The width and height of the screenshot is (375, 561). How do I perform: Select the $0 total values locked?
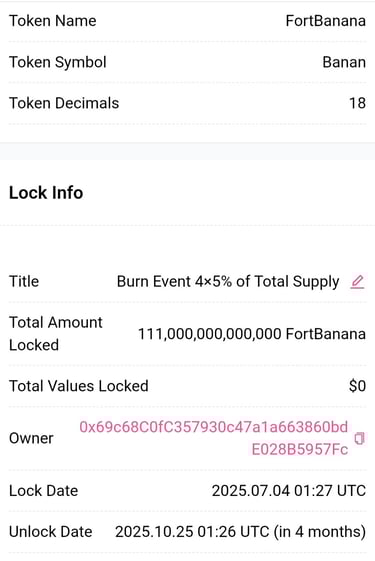click(x=357, y=386)
